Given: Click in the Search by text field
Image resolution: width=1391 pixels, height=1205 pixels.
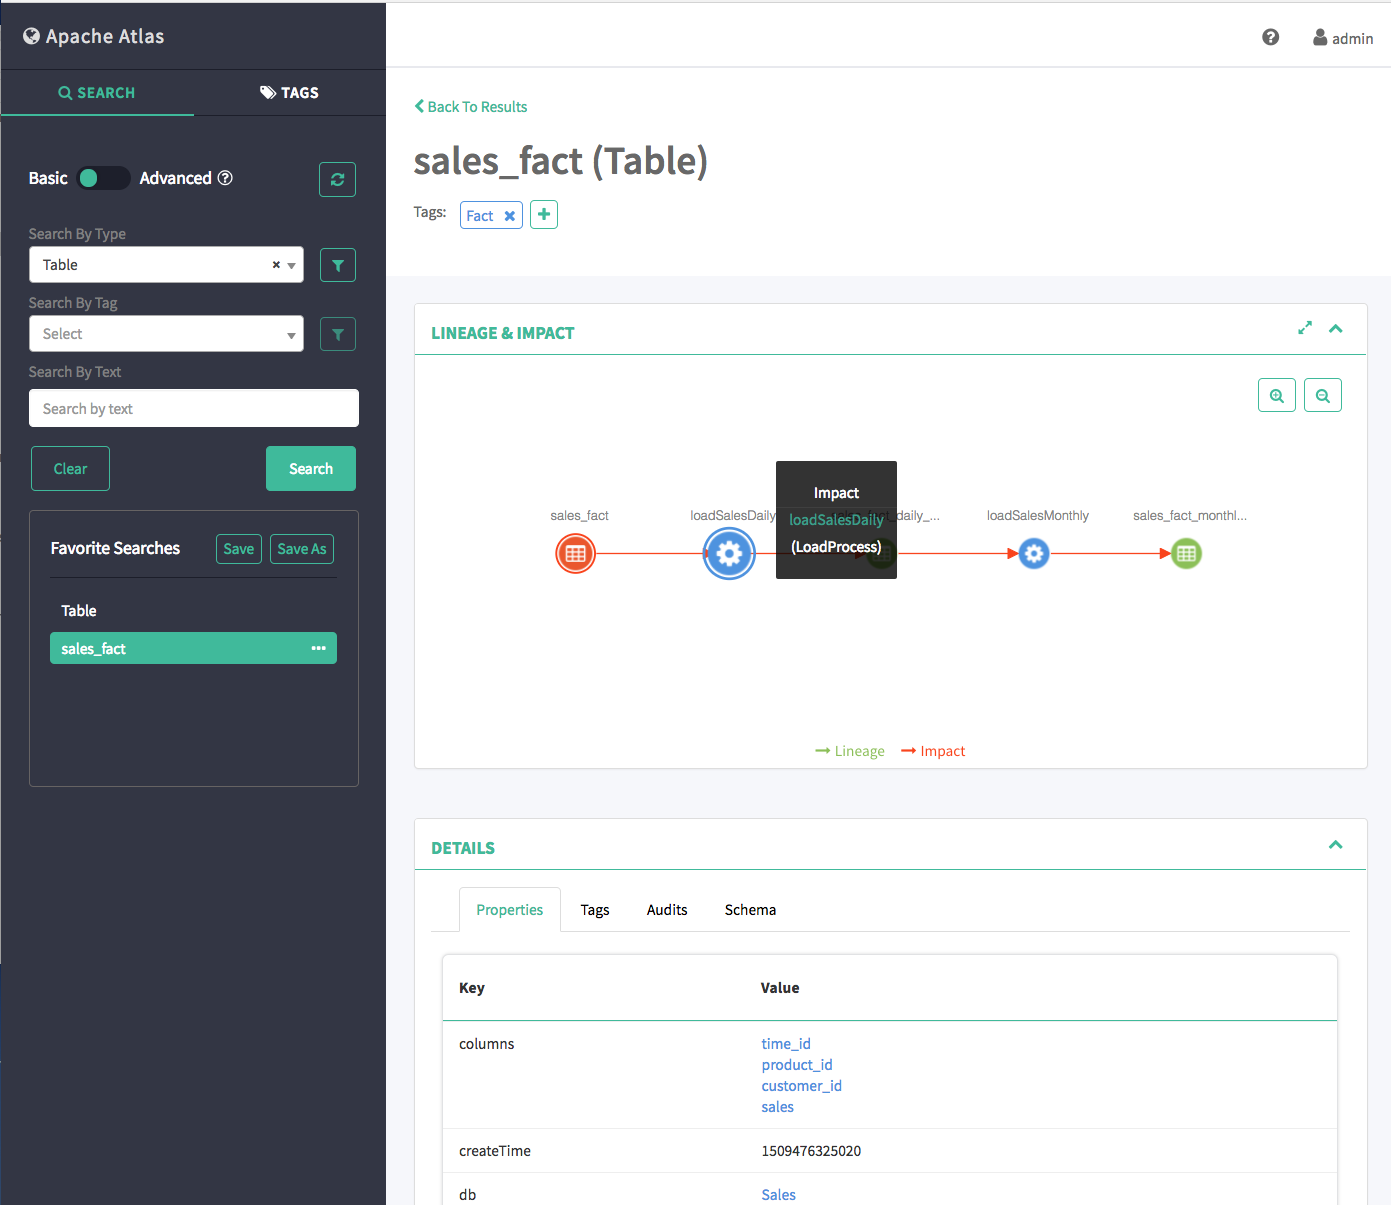Looking at the screenshot, I should [x=194, y=409].
